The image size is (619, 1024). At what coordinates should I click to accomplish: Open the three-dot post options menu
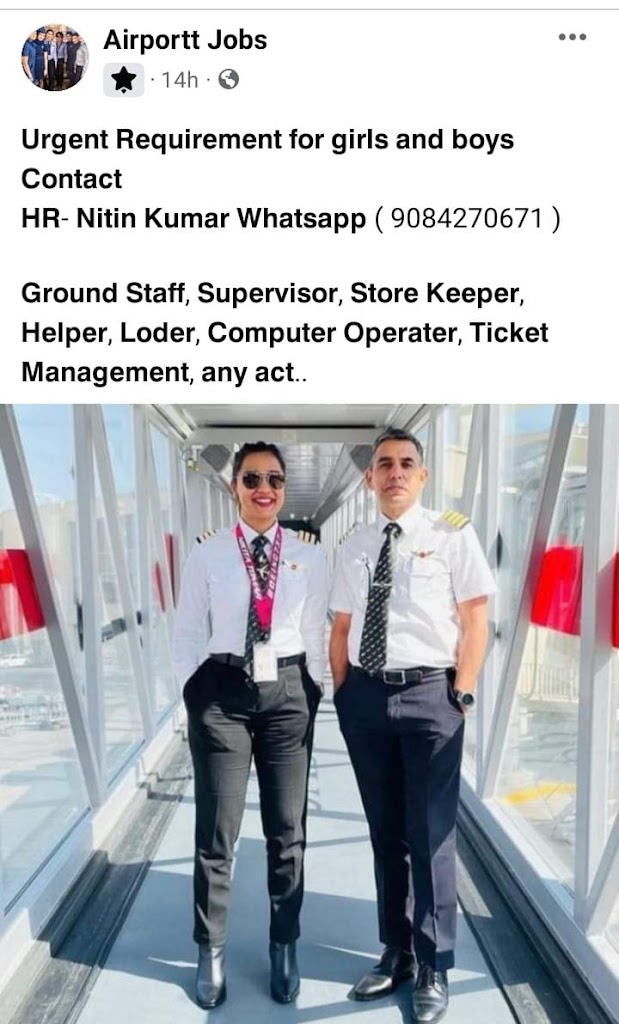click(x=572, y=37)
